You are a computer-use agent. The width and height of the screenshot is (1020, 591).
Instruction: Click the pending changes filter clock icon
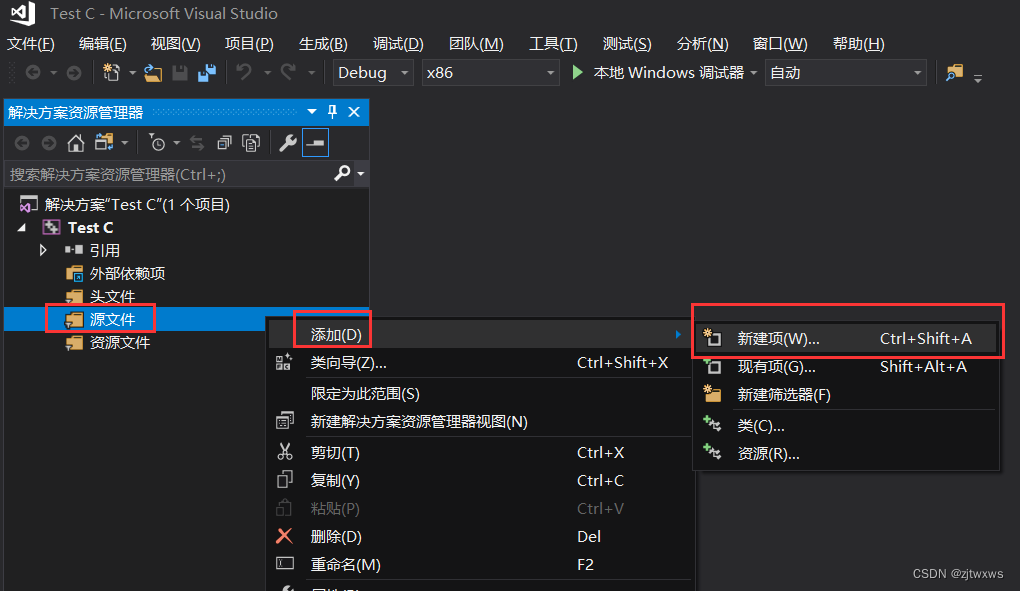point(157,142)
